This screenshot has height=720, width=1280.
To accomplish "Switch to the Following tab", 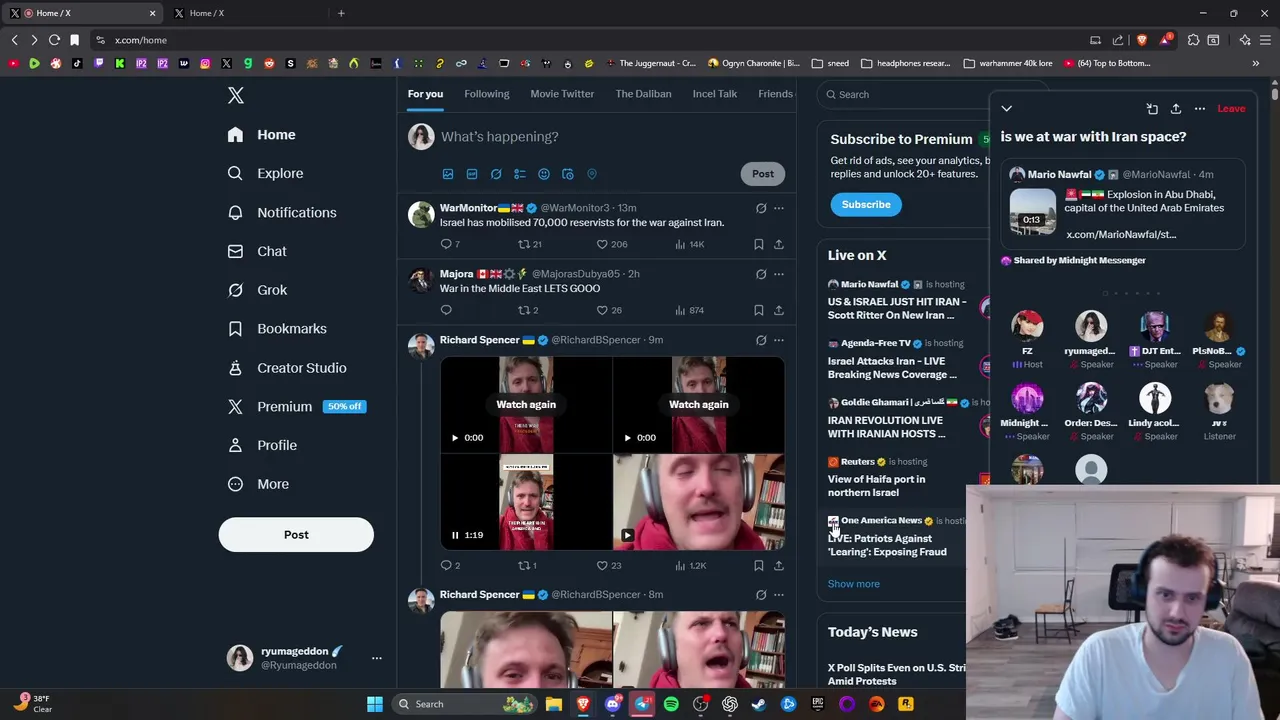I will tap(487, 94).
